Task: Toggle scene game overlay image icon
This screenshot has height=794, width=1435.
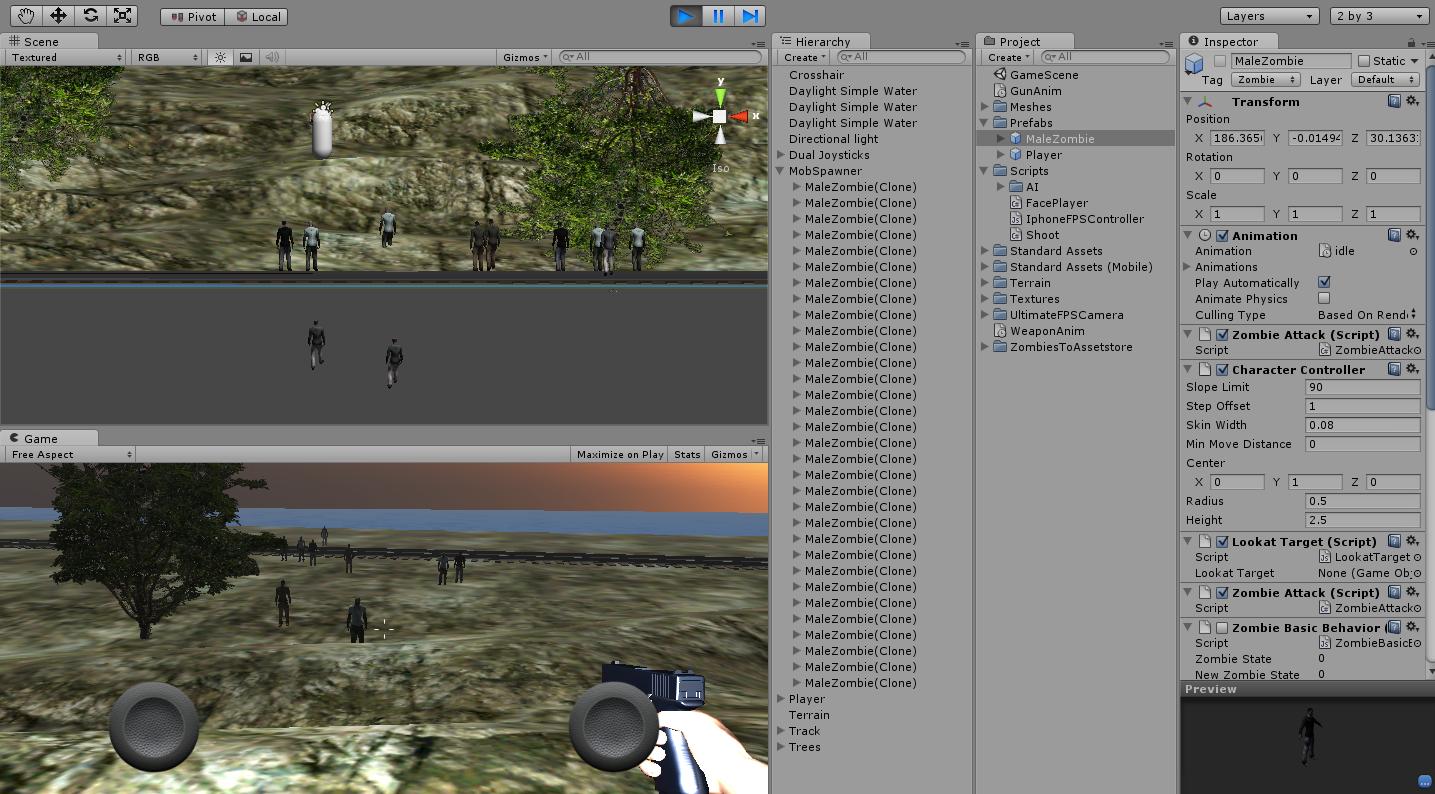Action: [246, 57]
